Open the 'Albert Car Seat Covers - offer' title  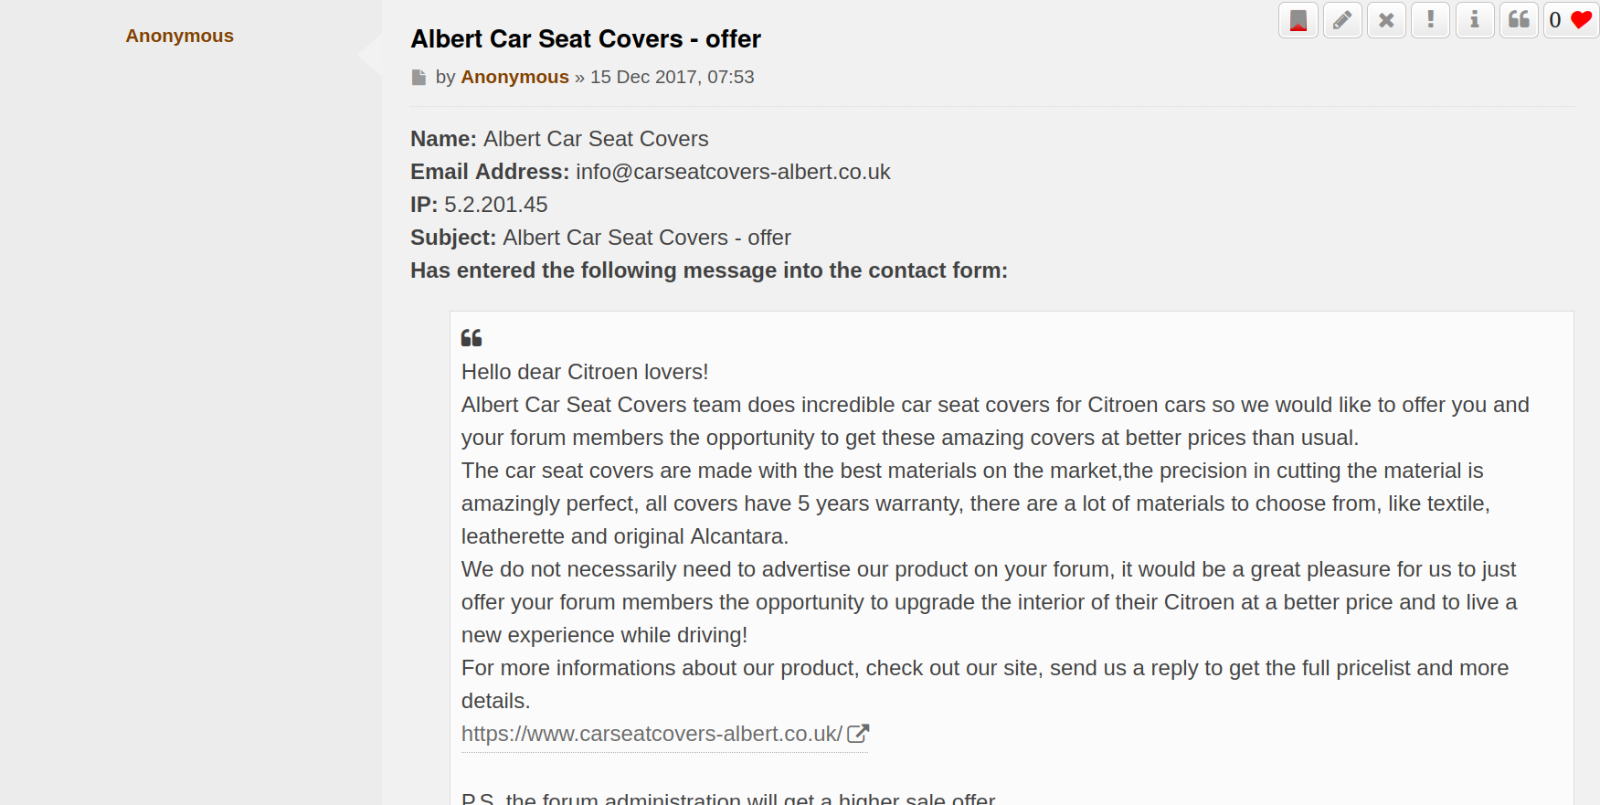point(585,39)
